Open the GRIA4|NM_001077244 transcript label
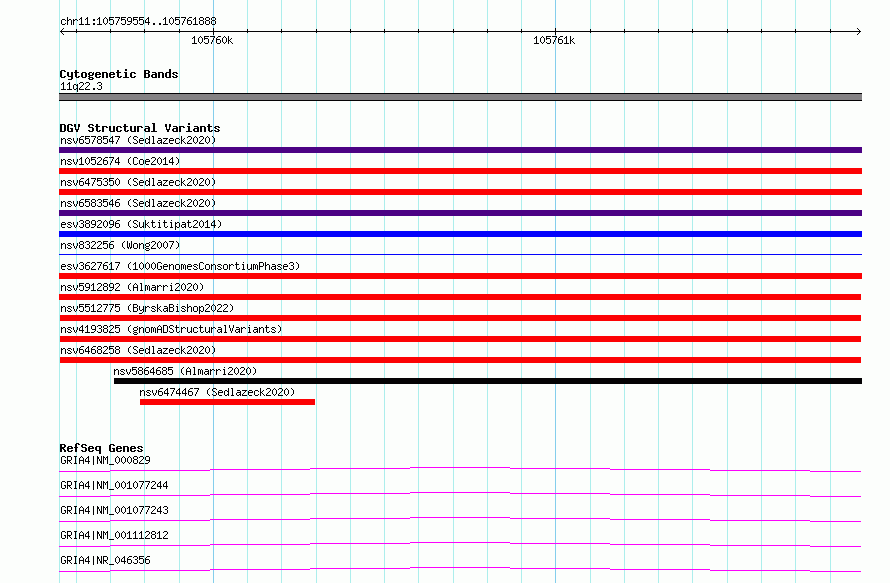890x583 pixels. [114, 485]
